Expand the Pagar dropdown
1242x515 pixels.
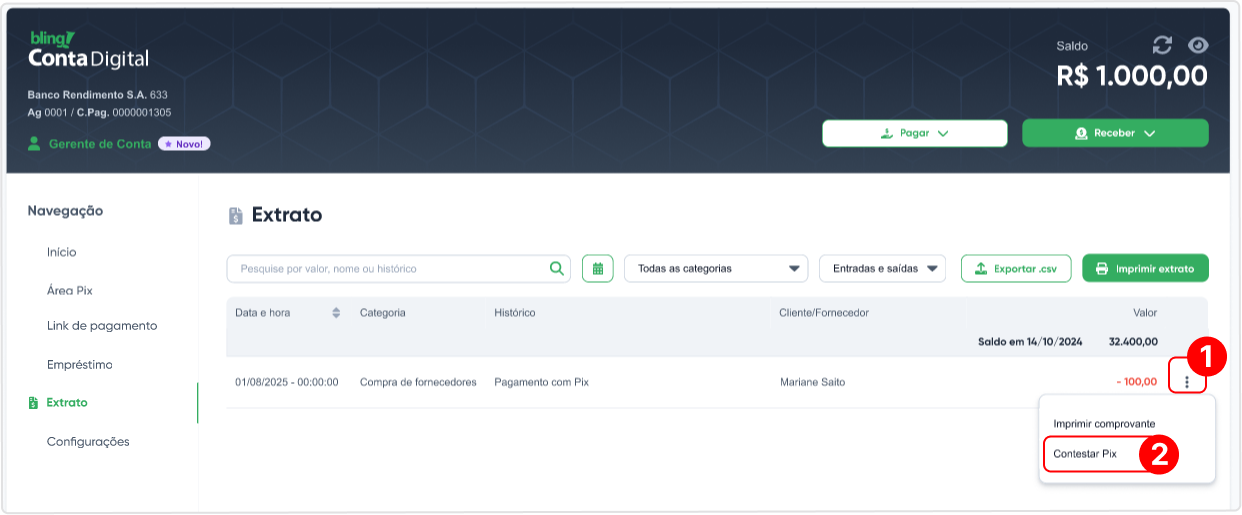click(914, 133)
